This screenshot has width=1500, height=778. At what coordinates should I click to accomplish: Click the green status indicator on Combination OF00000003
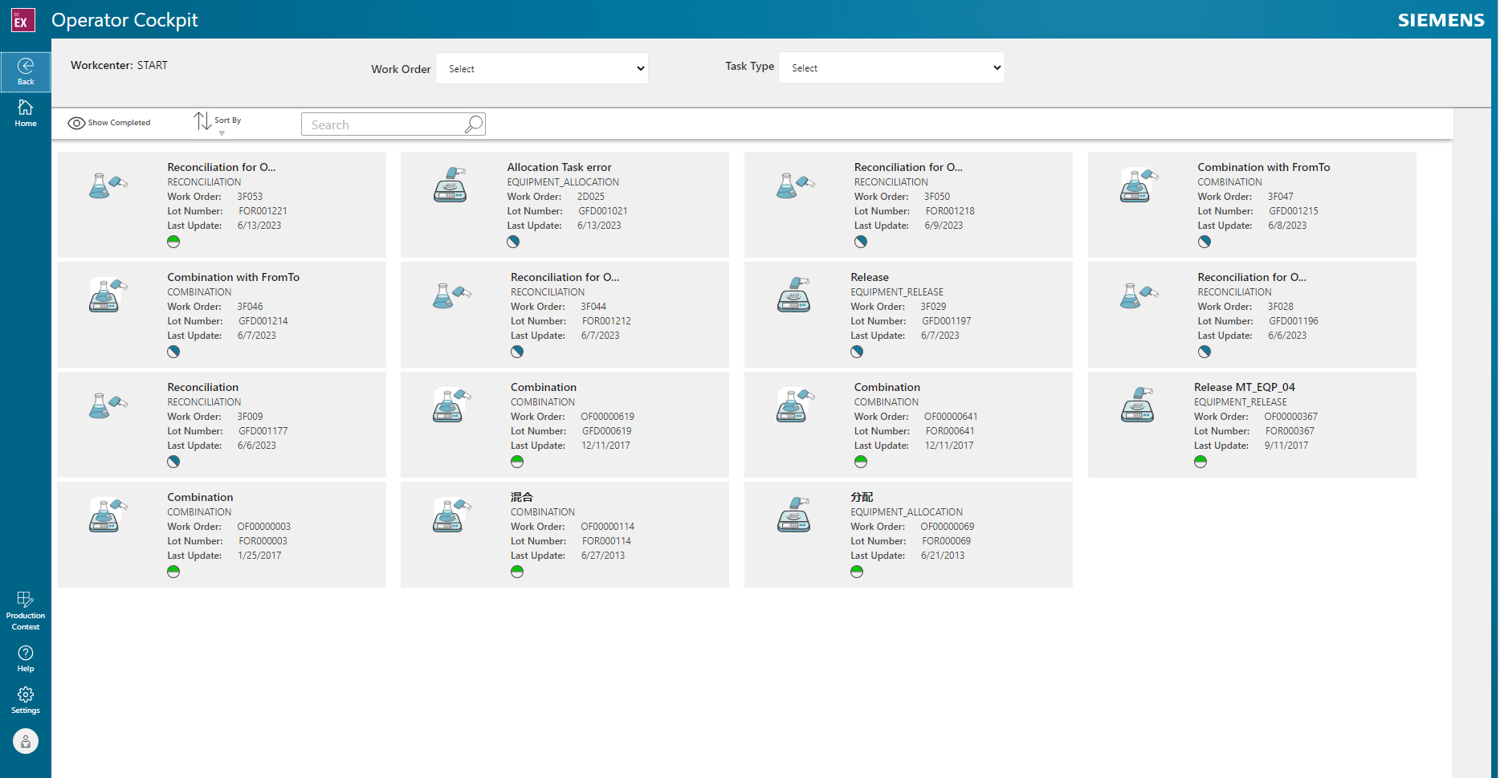coord(173,571)
